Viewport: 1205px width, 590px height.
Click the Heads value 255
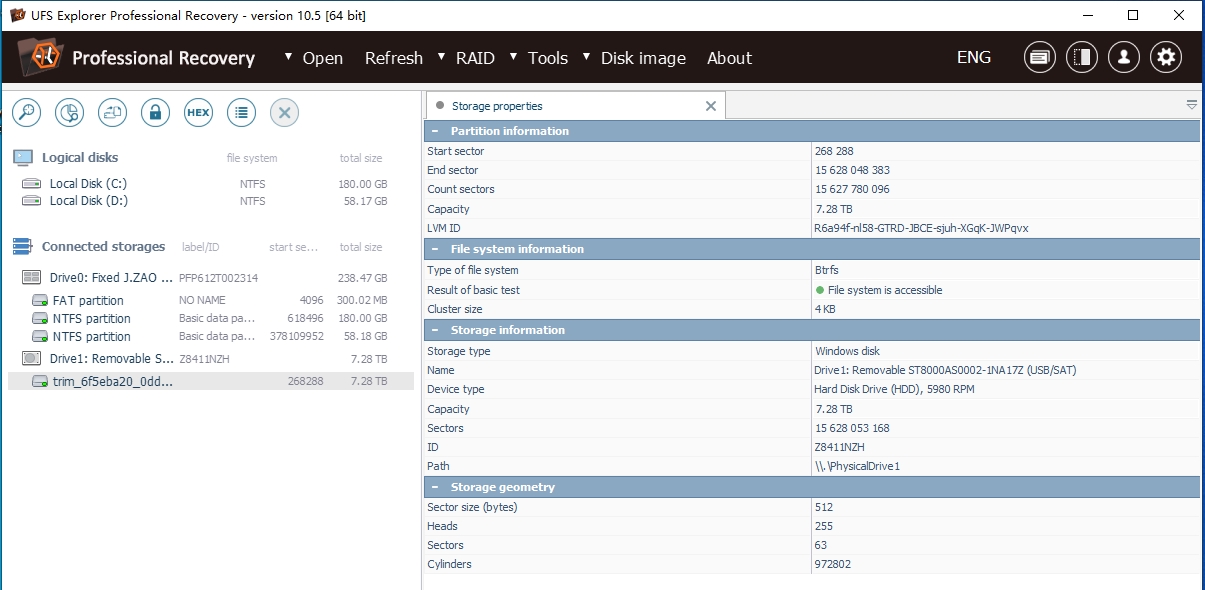click(824, 526)
